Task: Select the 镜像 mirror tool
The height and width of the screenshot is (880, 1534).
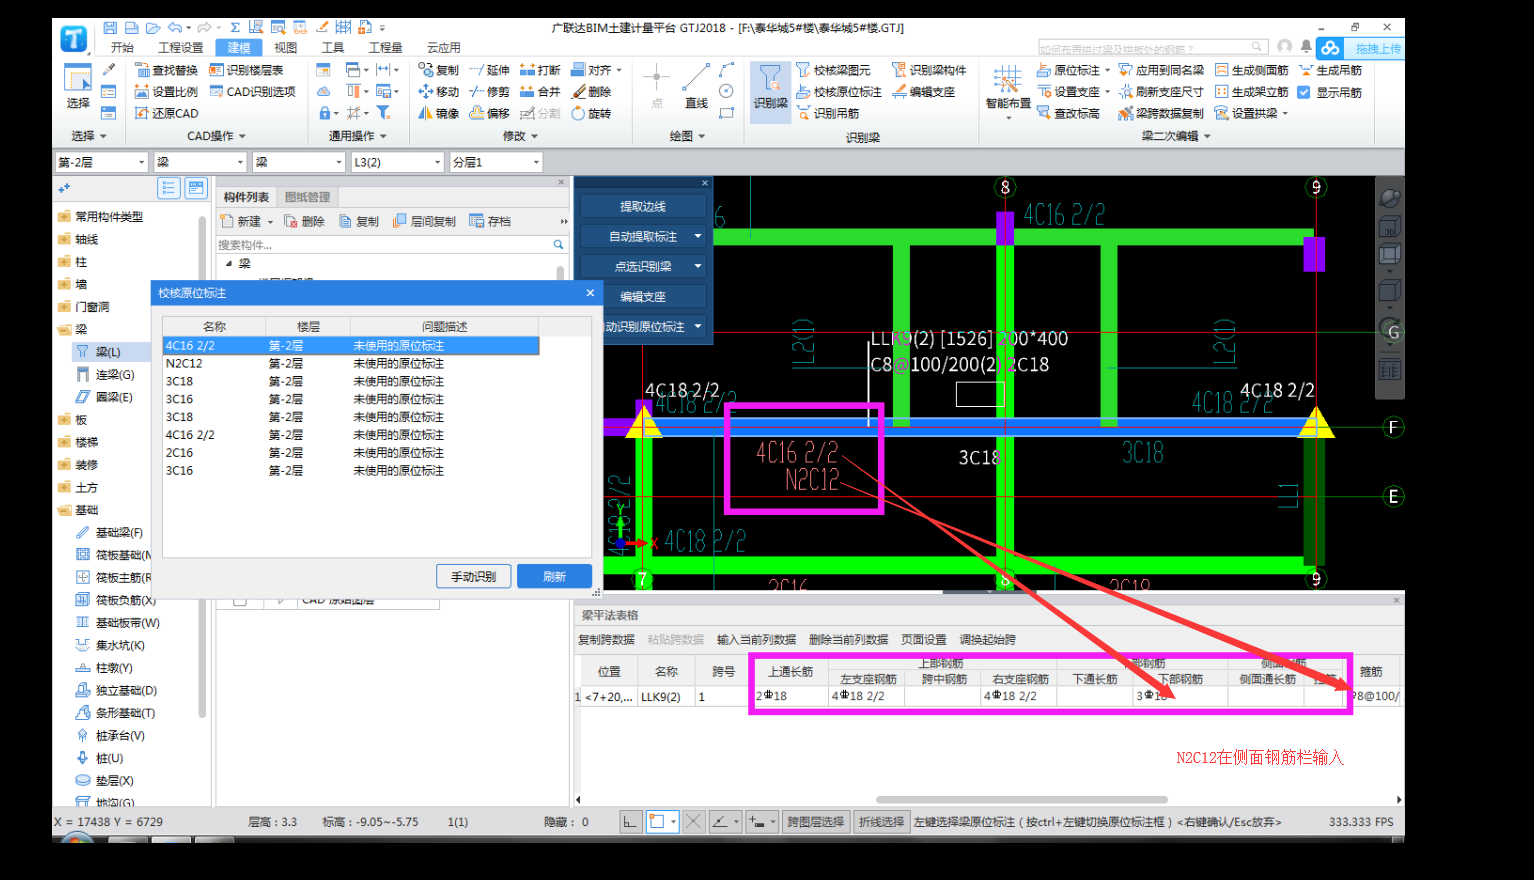Action: pyautogui.click(x=439, y=113)
